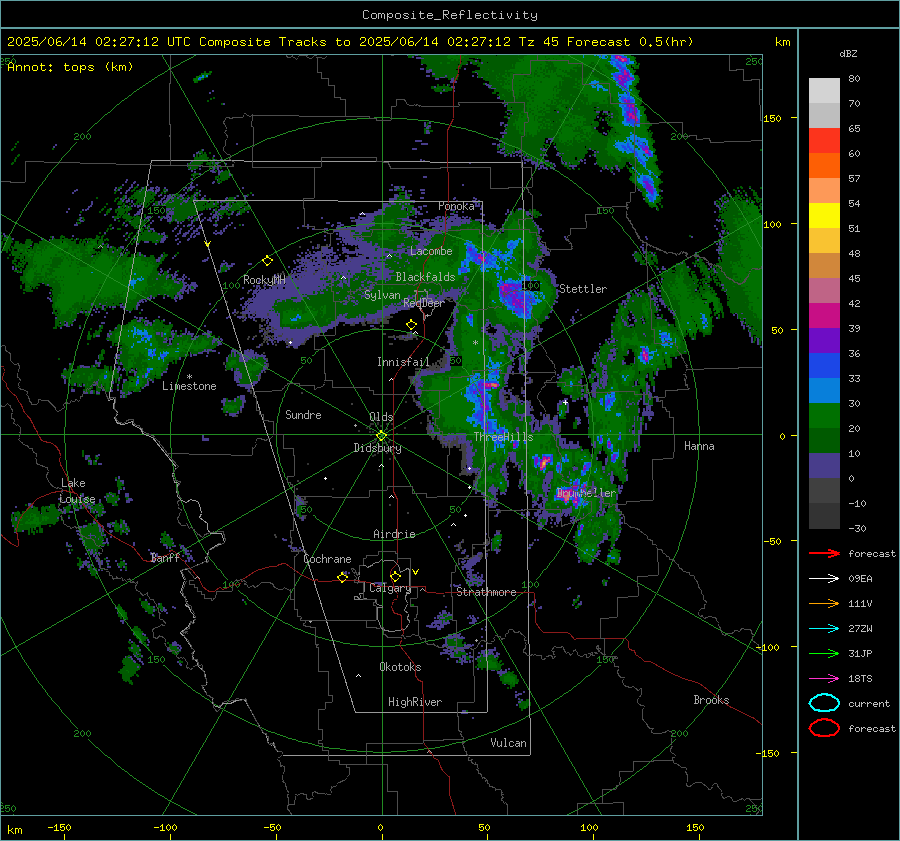The height and width of the screenshot is (841, 900).
Task: Click the yellow diamond marker near RedDeer
Action: tap(411, 325)
